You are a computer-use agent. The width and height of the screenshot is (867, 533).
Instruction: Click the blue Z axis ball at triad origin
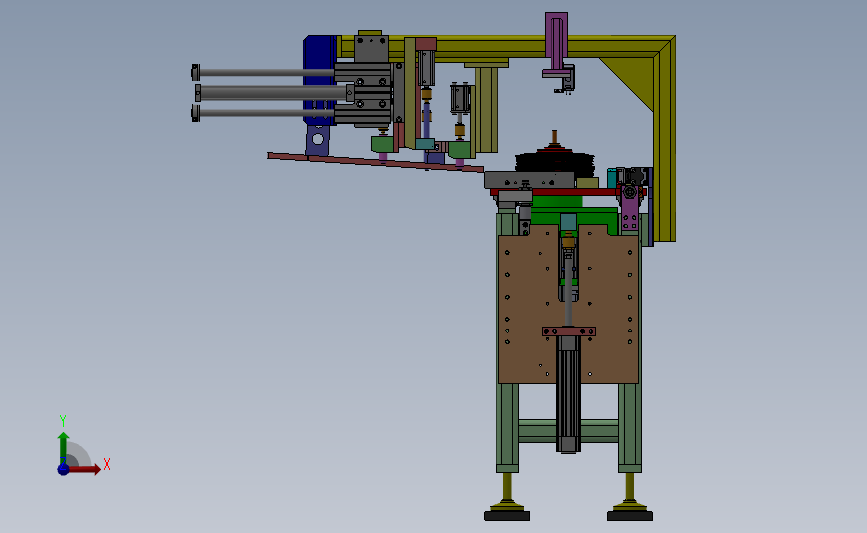[63, 469]
